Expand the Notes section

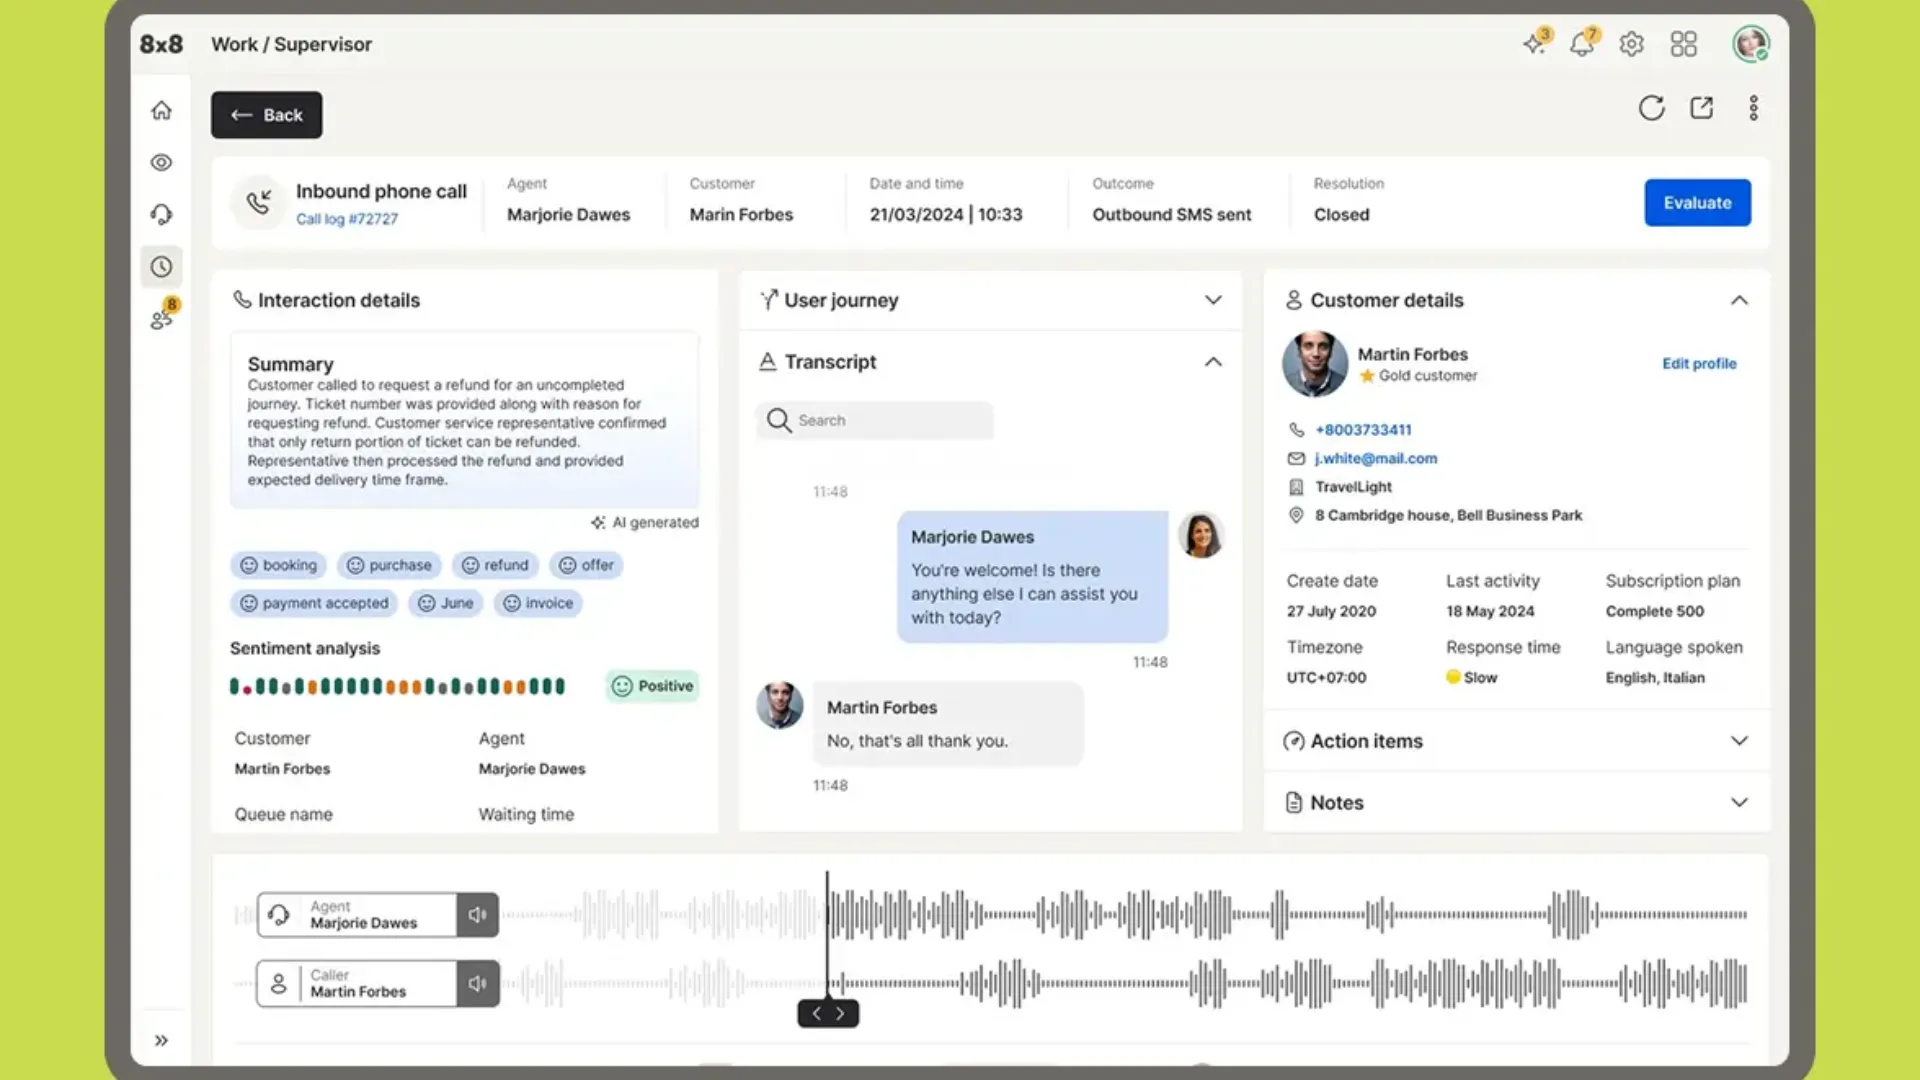coord(1738,803)
